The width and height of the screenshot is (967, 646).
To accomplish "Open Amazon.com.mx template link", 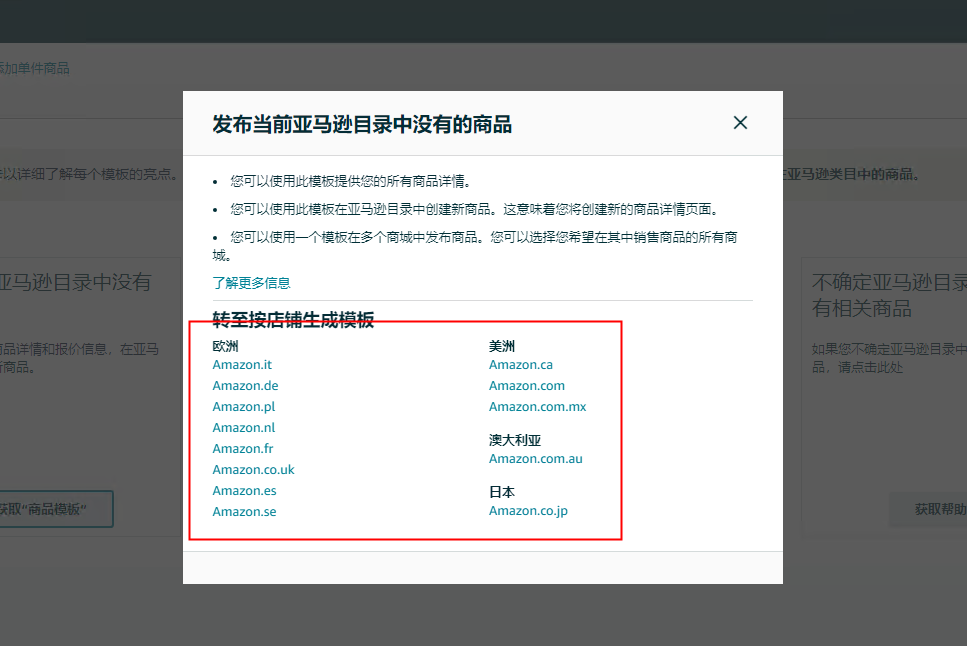I will tap(537, 407).
